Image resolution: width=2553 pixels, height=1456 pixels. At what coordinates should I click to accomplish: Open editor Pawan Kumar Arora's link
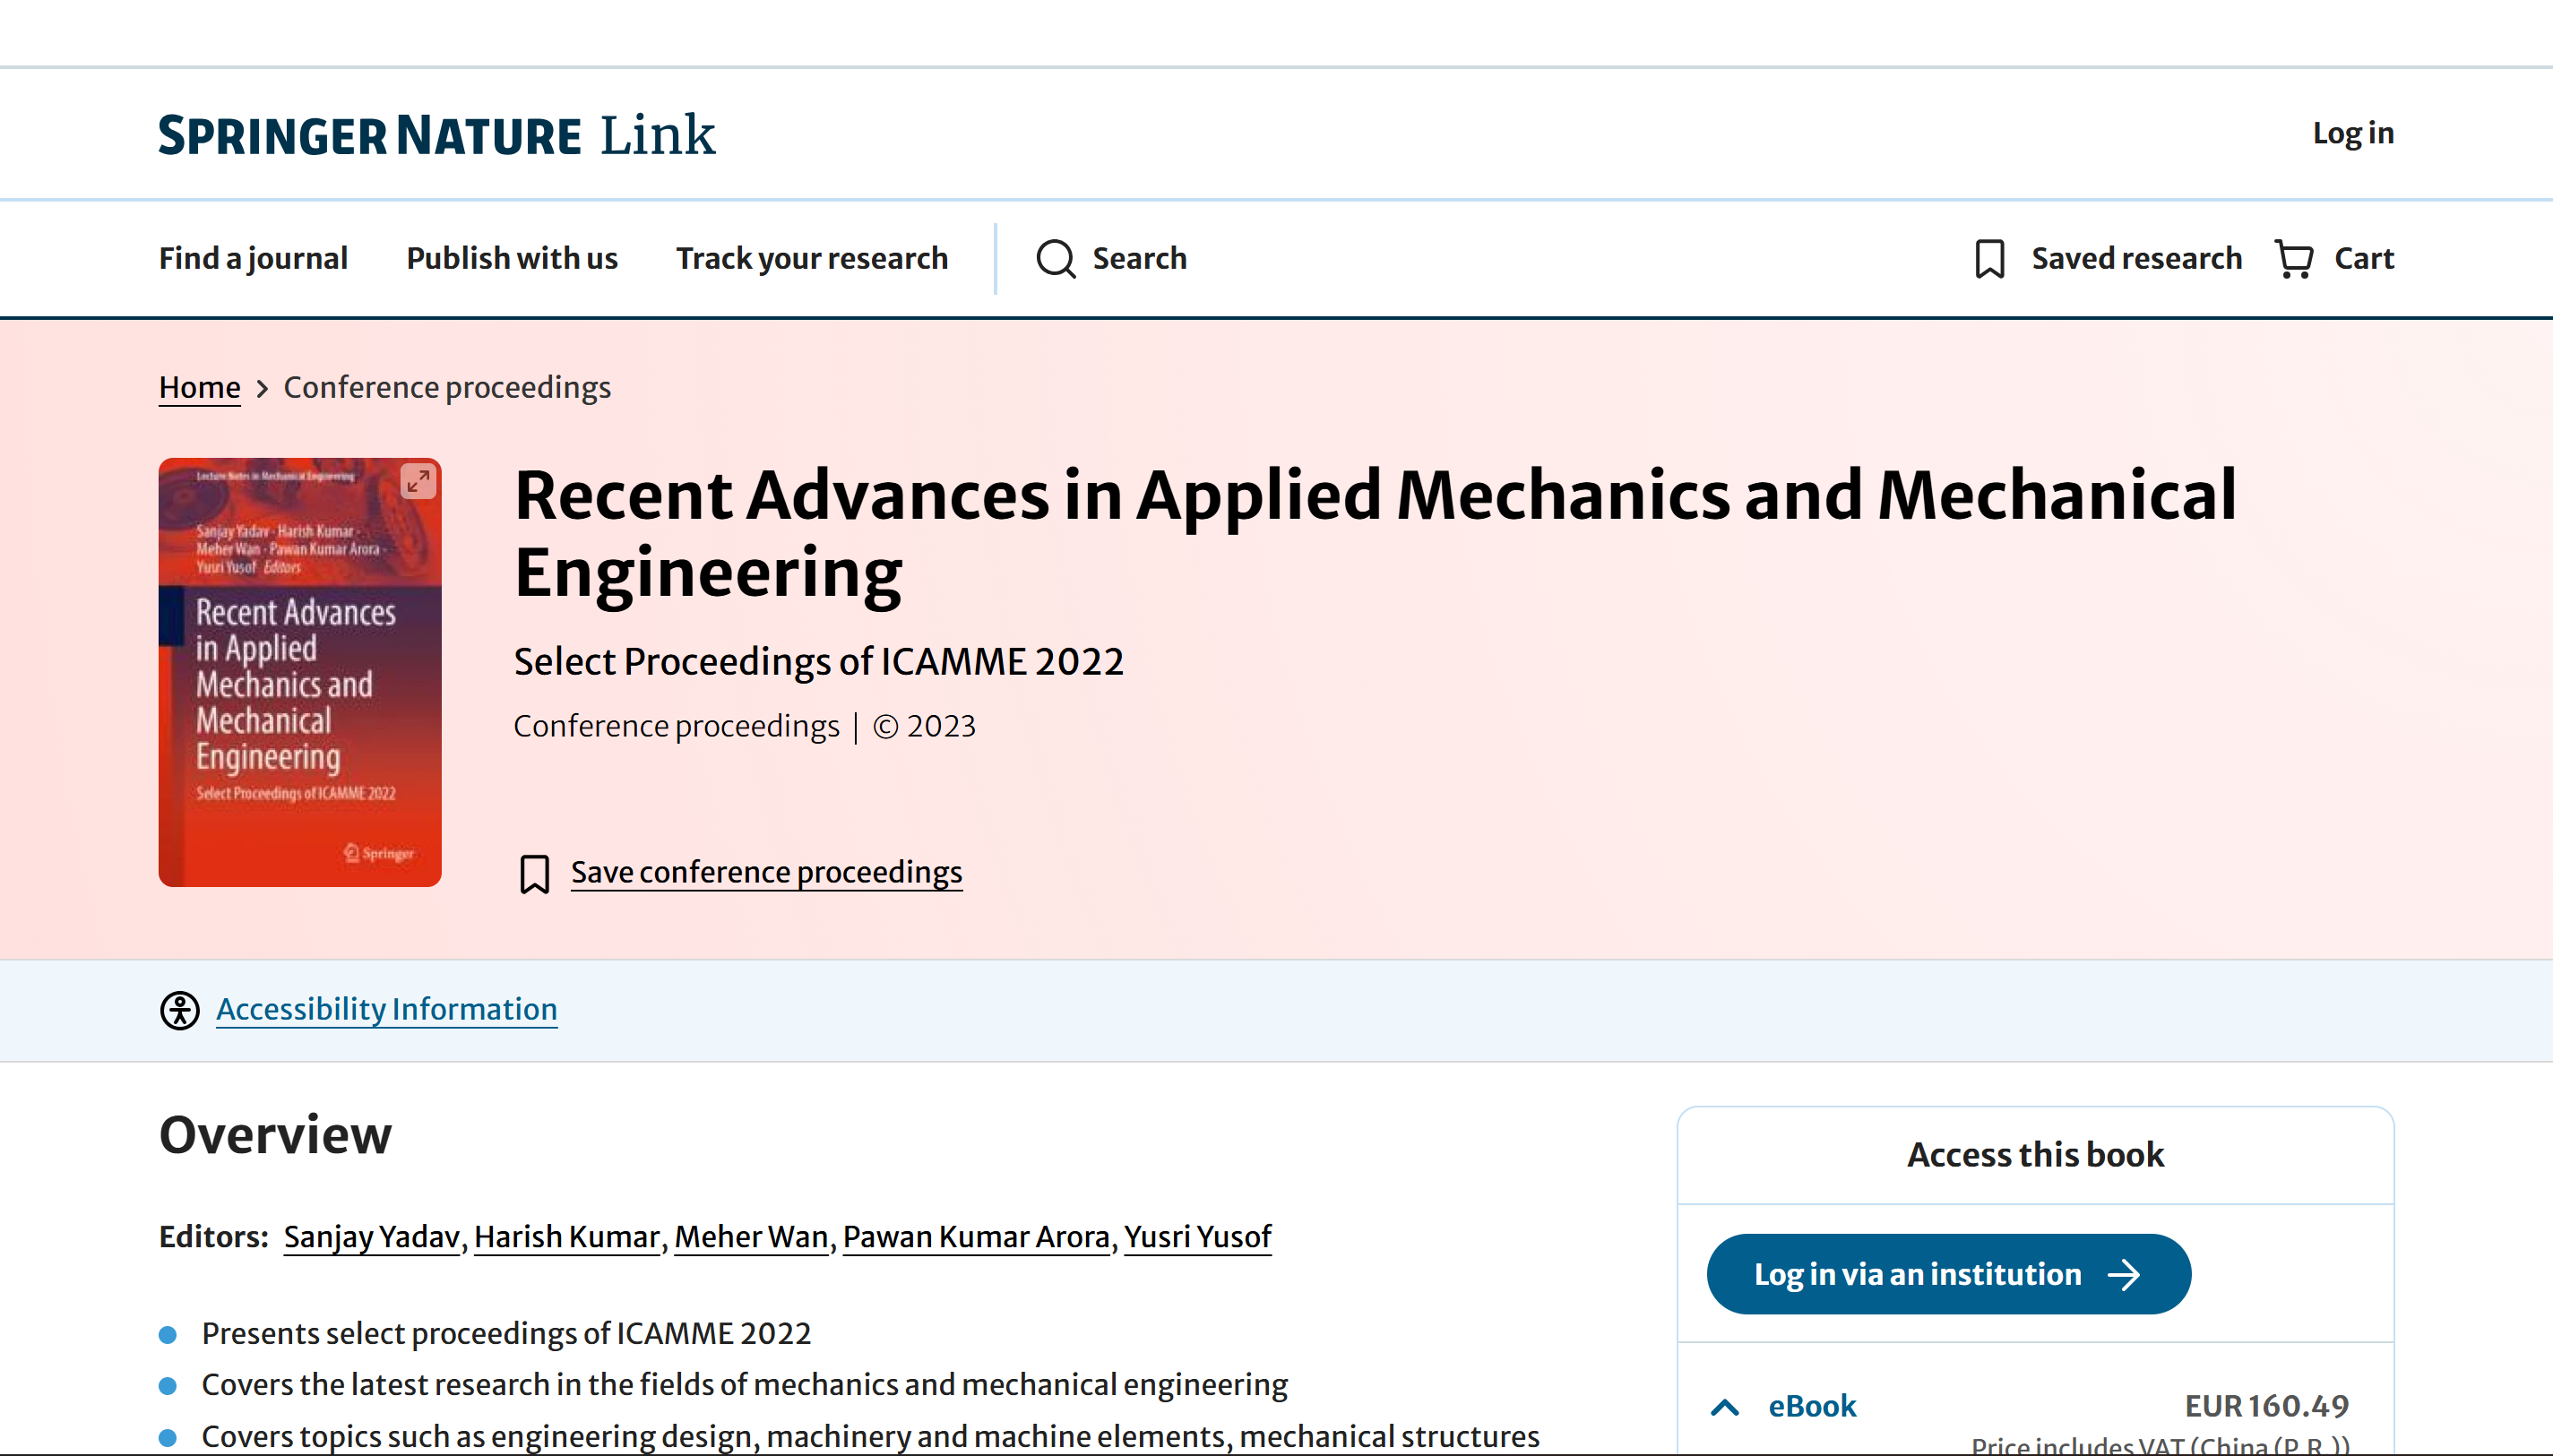point(976,1237)
